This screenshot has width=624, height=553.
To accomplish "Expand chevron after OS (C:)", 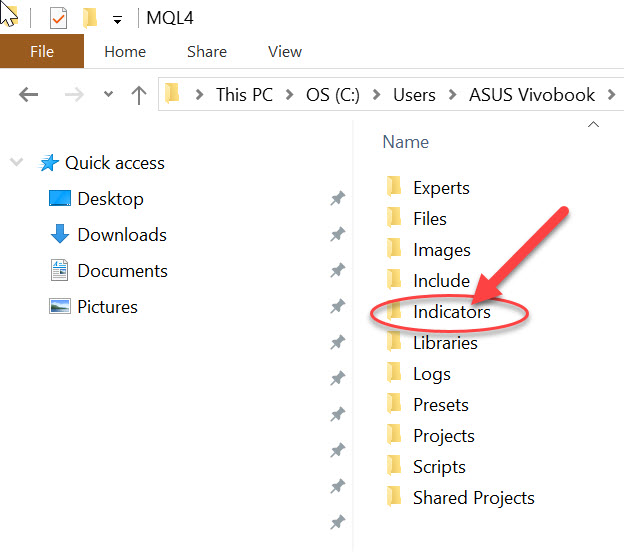I will coord(376,95).
